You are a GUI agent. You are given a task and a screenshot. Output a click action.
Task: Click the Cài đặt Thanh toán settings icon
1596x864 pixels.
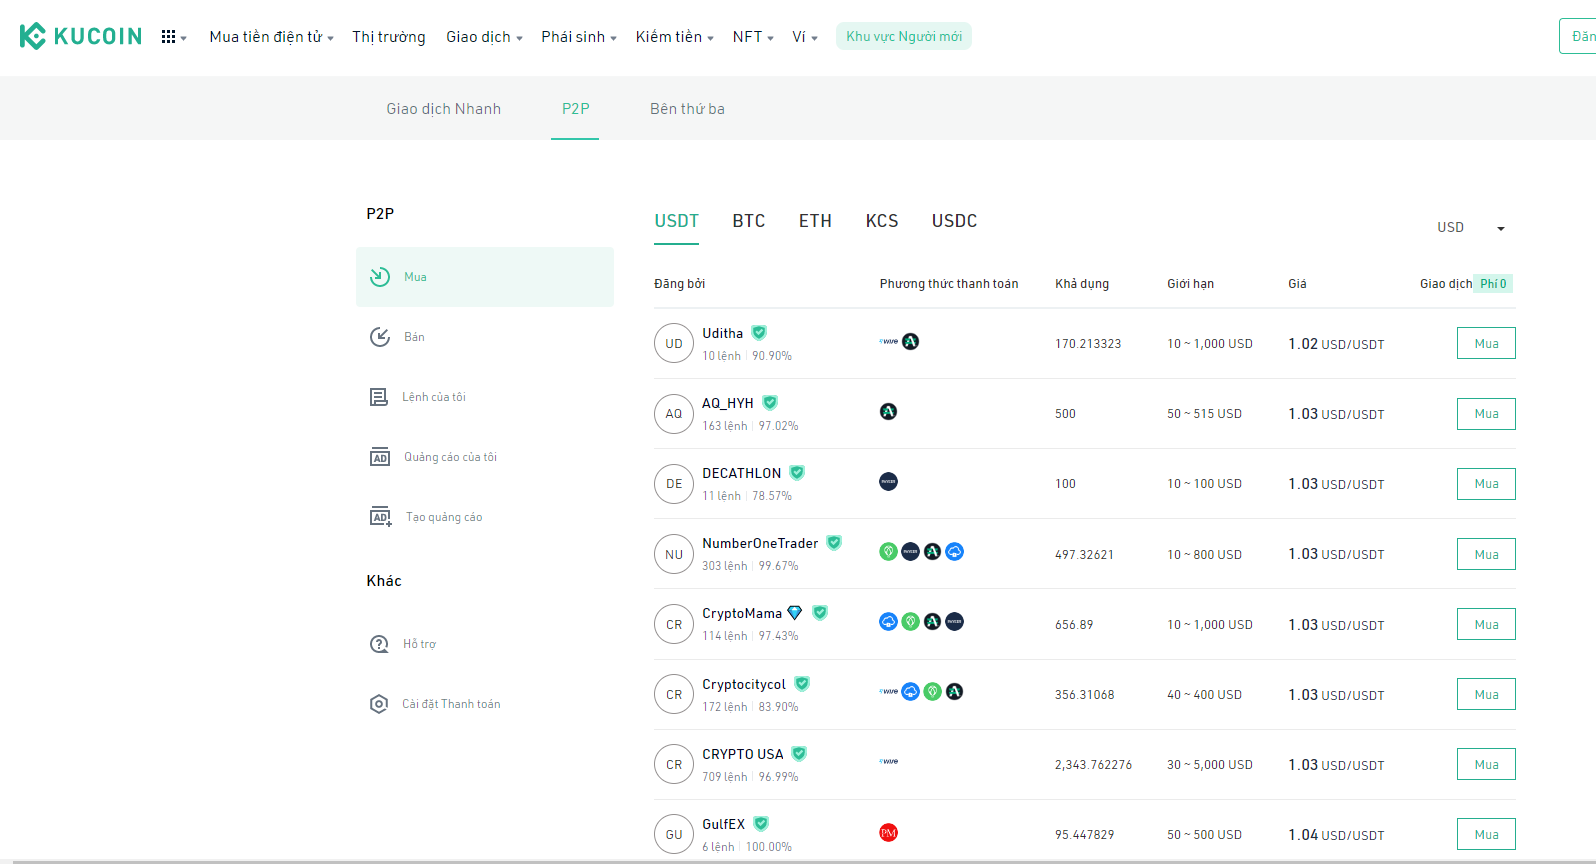379,704
